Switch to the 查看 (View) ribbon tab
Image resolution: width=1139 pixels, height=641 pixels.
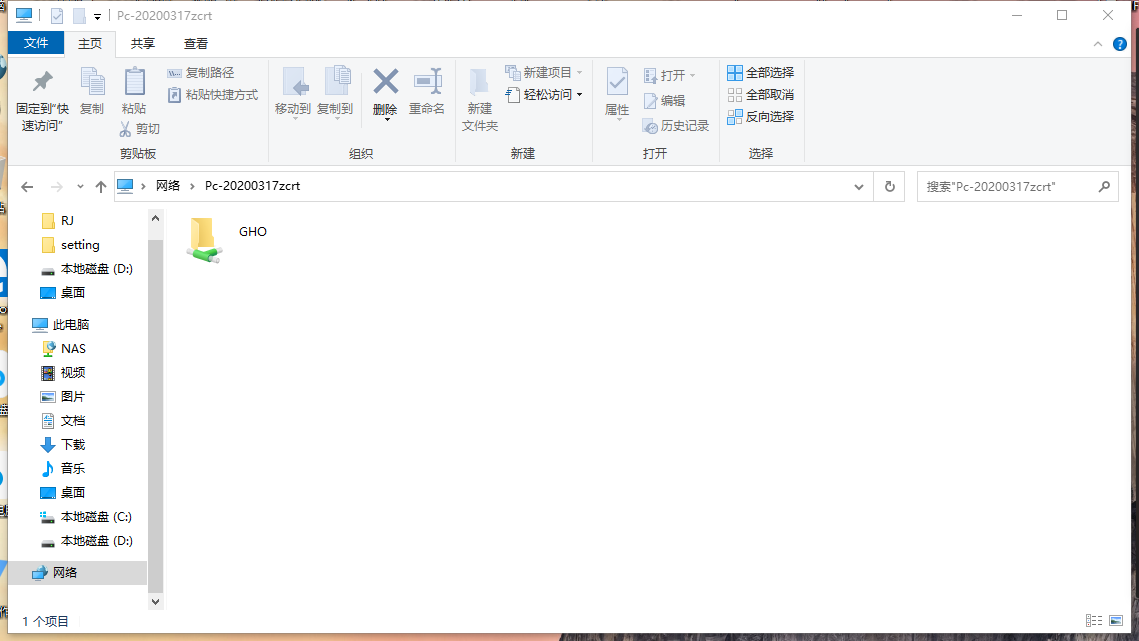(195, 43)
